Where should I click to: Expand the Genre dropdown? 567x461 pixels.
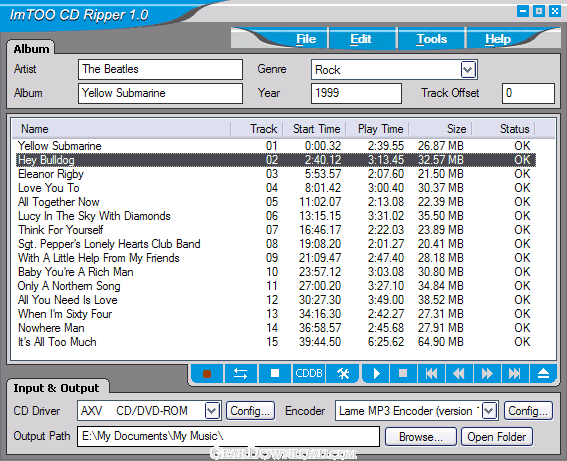468,69
